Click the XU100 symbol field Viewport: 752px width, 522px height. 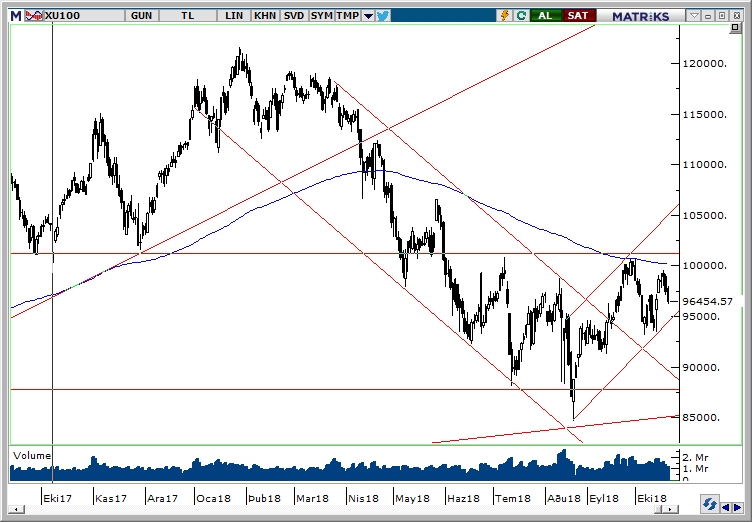(x=83, y=16)
